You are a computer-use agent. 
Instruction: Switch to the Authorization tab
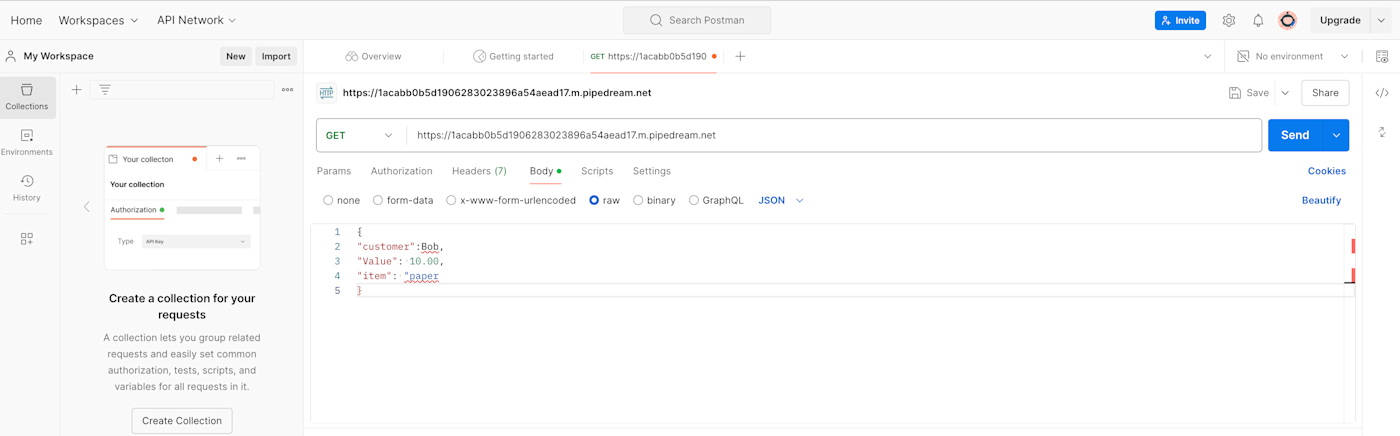[x=402, y=171]
